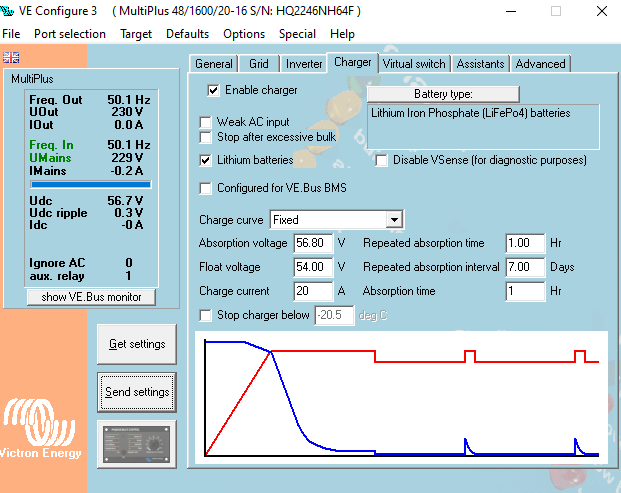Image resolution: width=621 pixels, height=493 pixels.
Task: Click show VE.Bus monitor button
Action: point(91,297)
